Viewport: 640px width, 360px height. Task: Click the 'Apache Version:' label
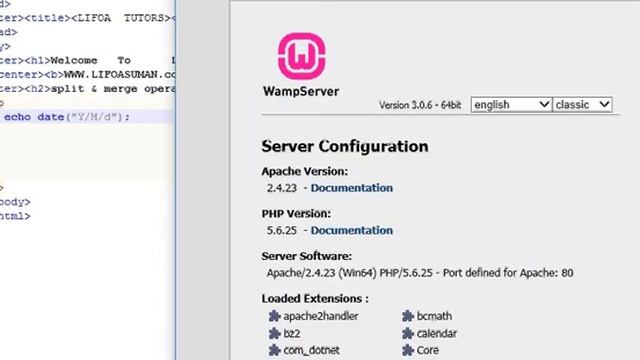click(x=304, y=171)
